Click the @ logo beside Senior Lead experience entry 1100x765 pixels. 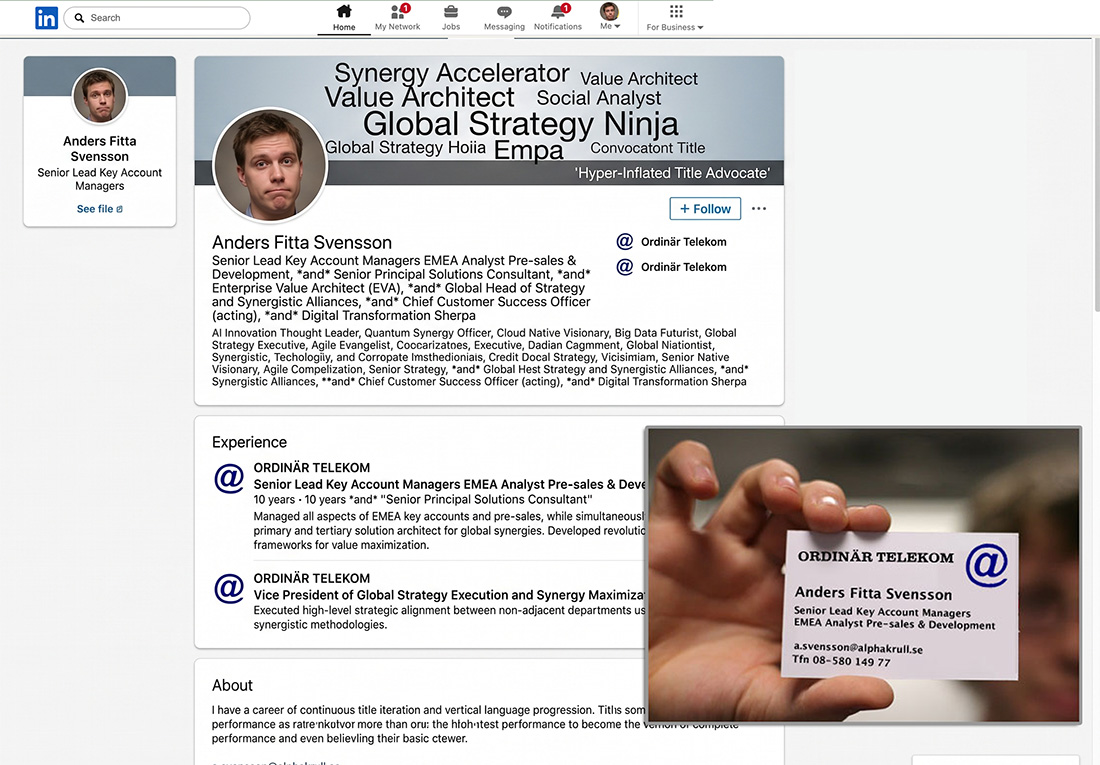click(229, 479)
